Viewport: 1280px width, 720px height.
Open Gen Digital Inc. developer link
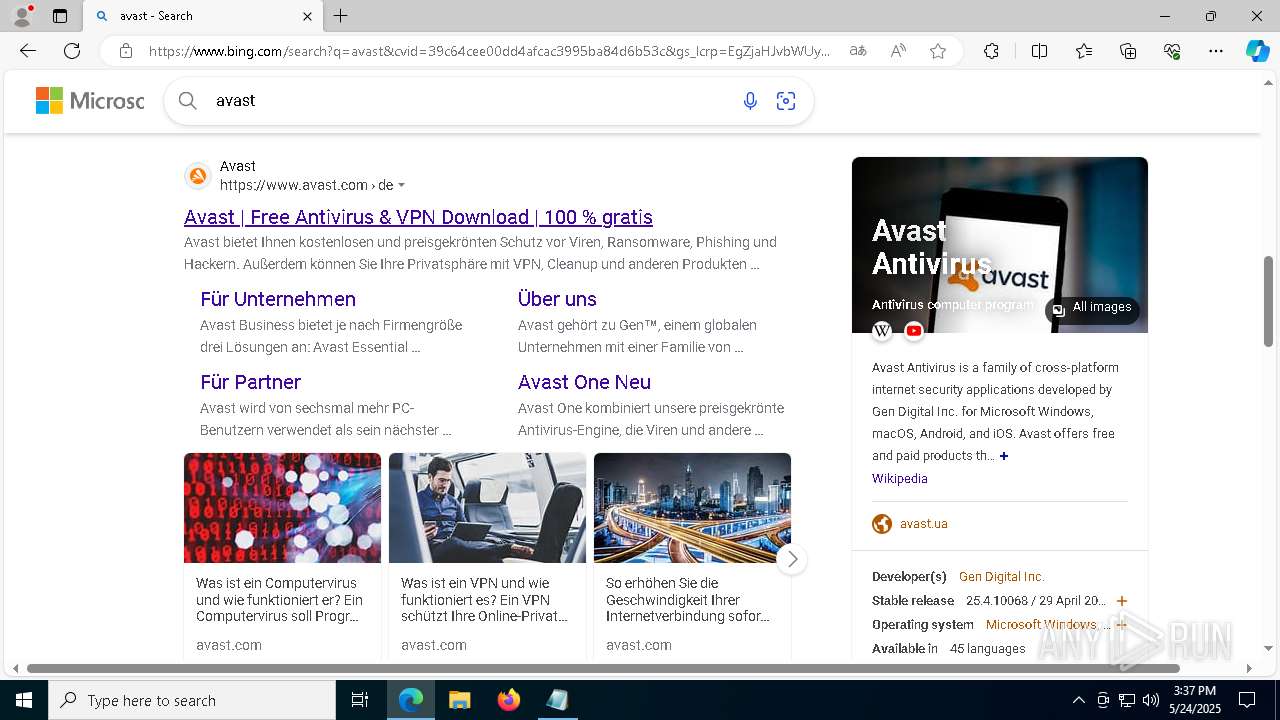click(x=1001, y=577)
